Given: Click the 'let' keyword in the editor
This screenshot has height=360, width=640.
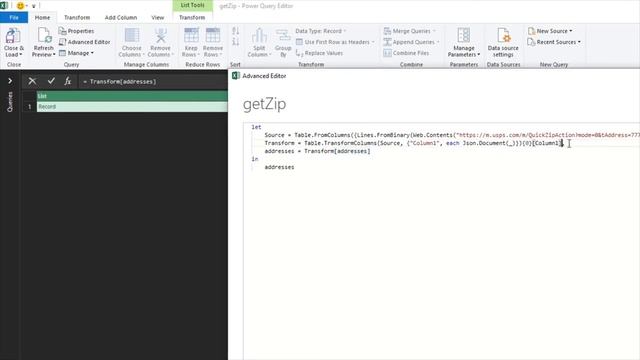Looking at the screenshot, I should point(256,127).
